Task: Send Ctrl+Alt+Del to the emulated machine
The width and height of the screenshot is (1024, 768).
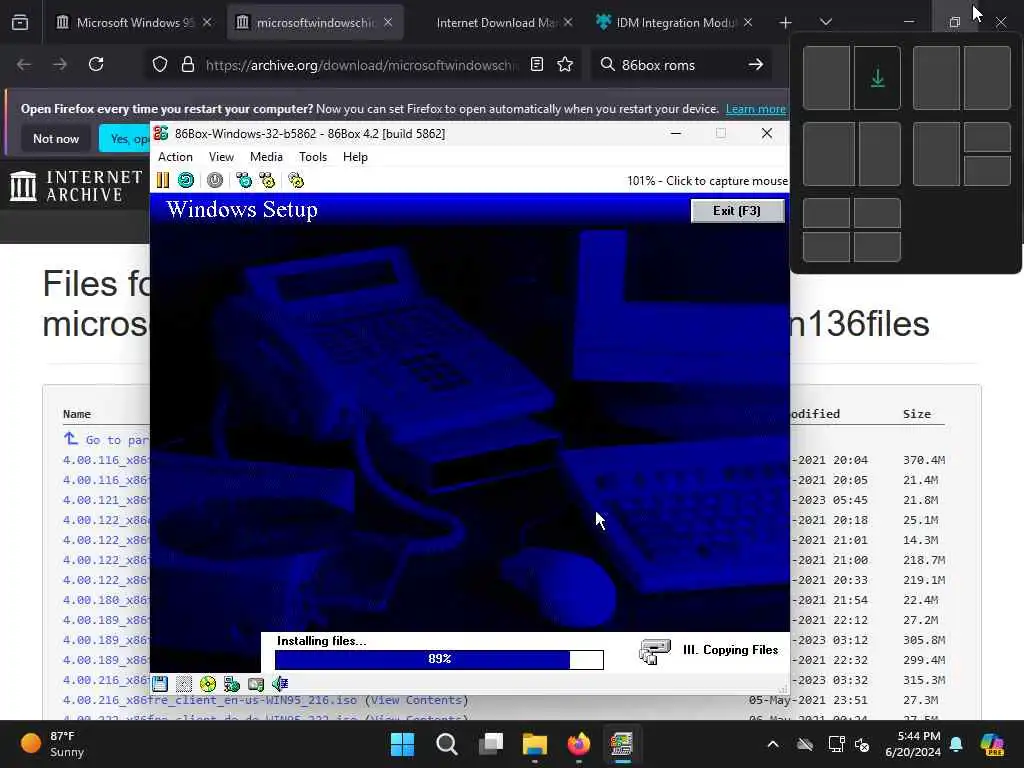Action: (x=244, y=180)
